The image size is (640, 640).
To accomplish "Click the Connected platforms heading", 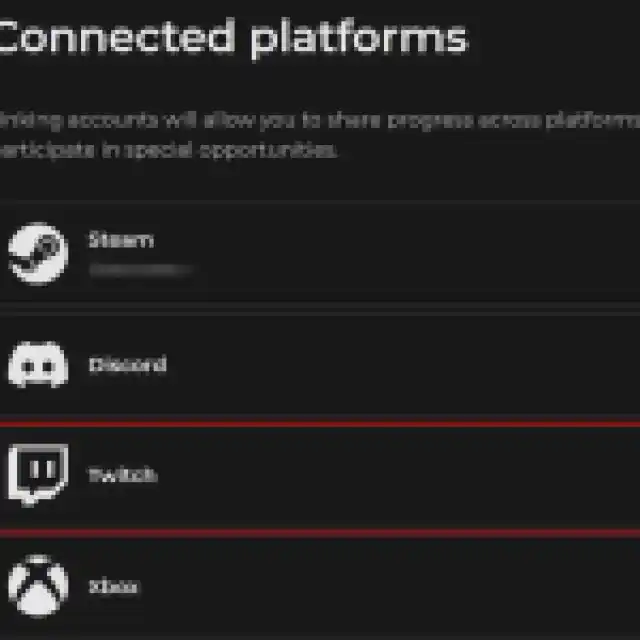I will pyautogui.click(x=232, y=38).
